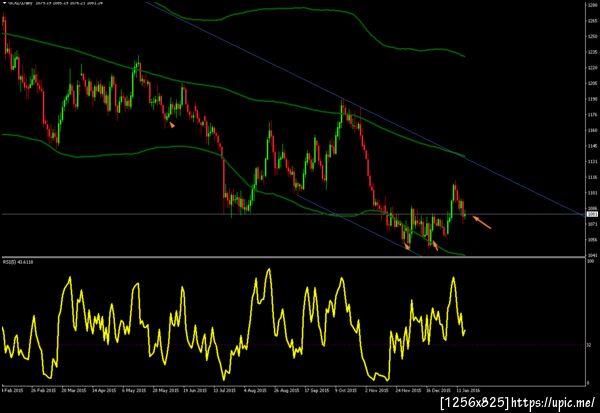The height and width of the screenshot is (413, 600).
Task: Click the RSI 32 level label
Action: [590, 345]
